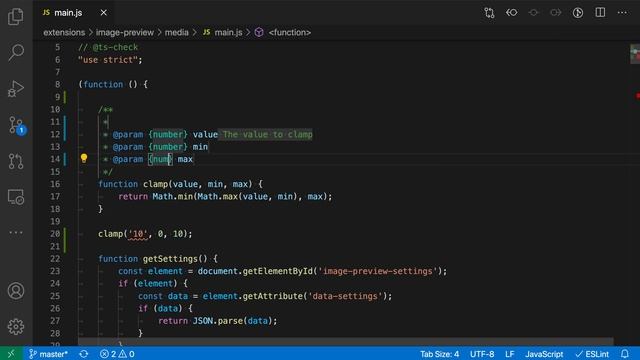Open the Explorer view in activity bar
Viewport: 640px width, 360px height.
pyautogui.click(x=16, y=17)
